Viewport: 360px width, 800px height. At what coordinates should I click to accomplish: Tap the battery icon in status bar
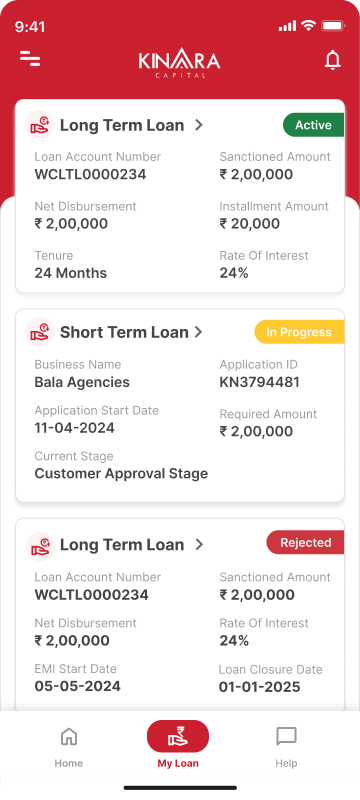(x=333, y=26)
